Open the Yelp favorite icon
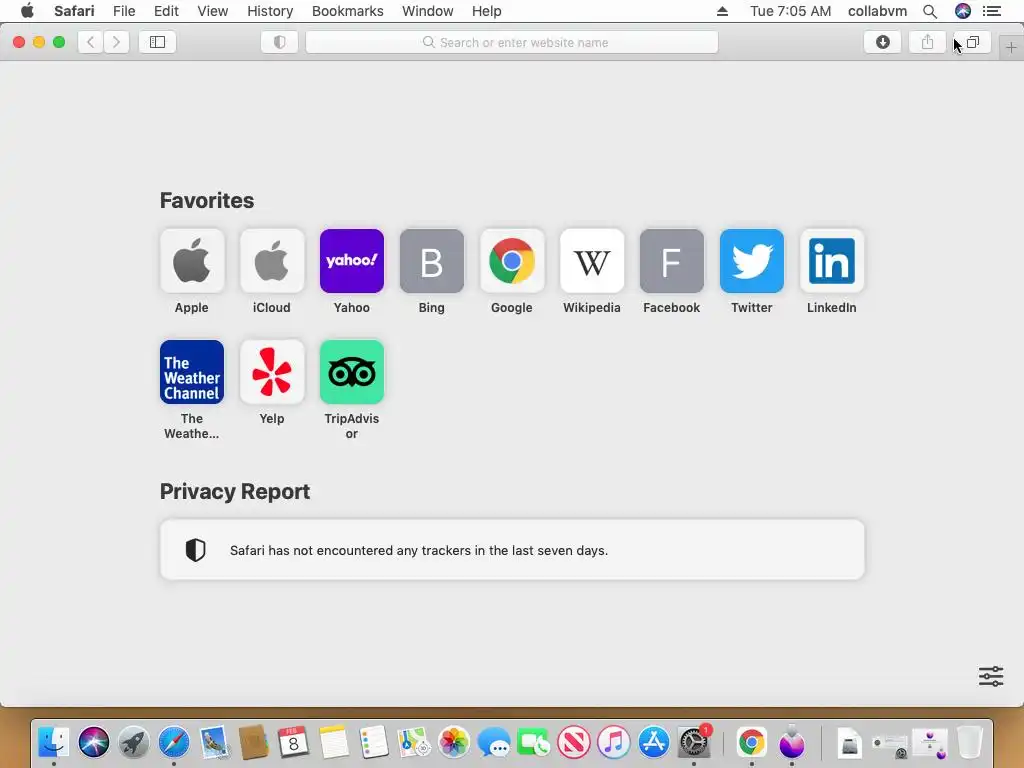The height and width of the screenshot is (768, 1024). click(272, 372)
